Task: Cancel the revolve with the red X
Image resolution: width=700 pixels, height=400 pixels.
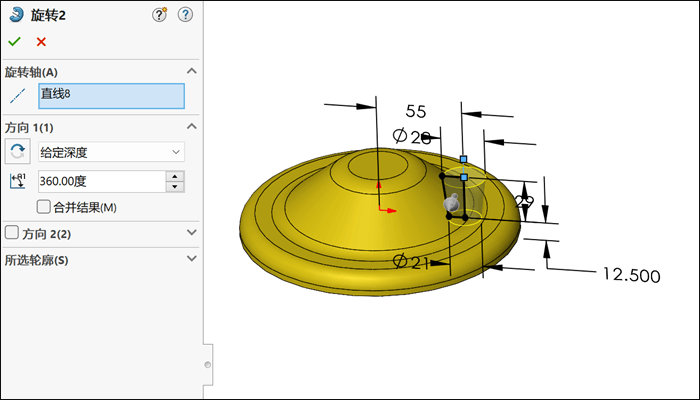Action: 41,42
